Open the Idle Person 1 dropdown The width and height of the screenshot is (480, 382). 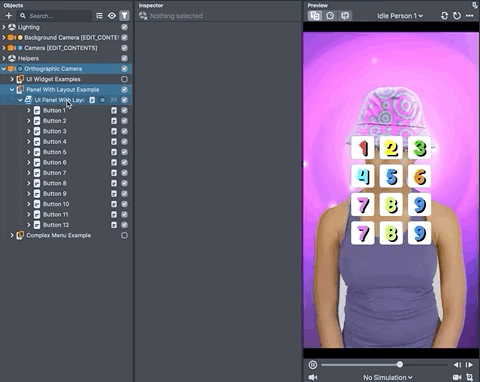(x=400, y=16)
